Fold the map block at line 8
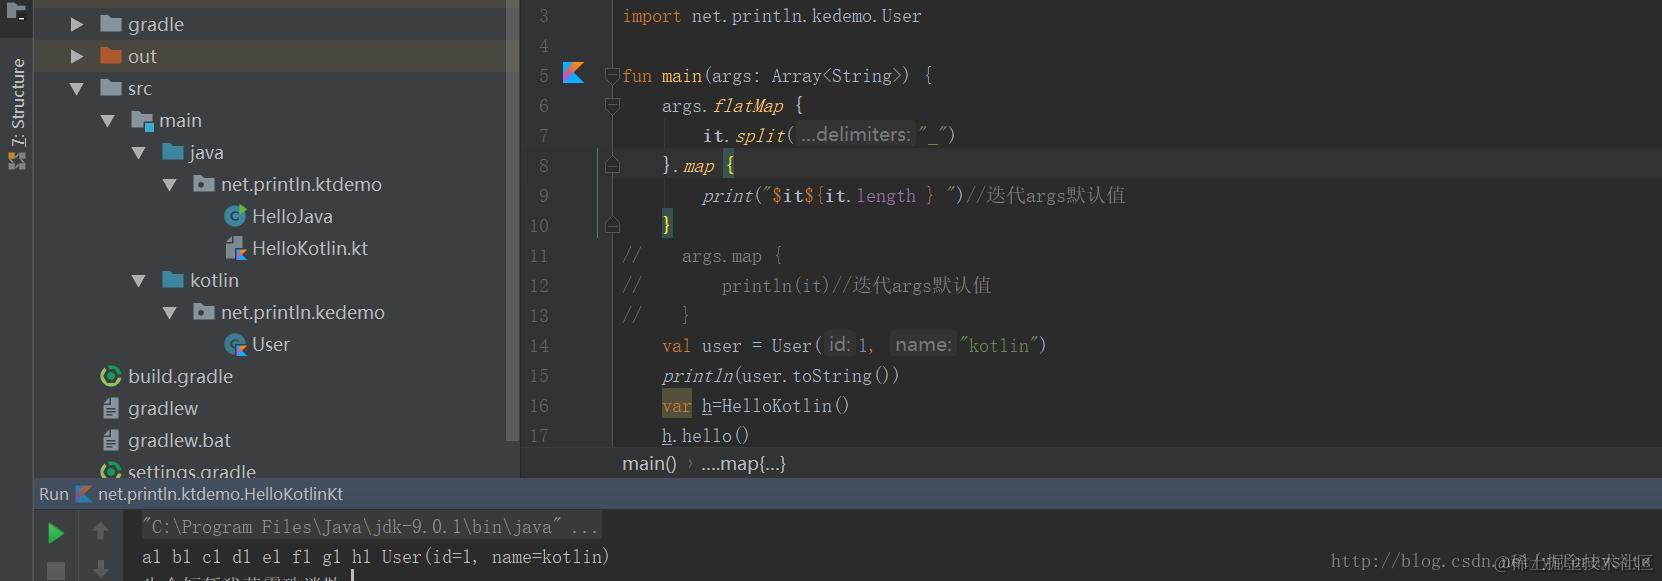 (x=612, y=165)
